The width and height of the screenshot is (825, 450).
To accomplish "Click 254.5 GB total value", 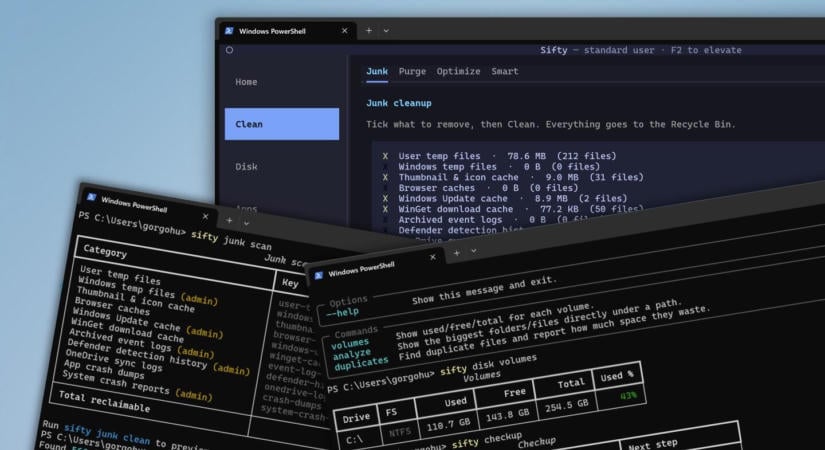I will pos(567,405).
